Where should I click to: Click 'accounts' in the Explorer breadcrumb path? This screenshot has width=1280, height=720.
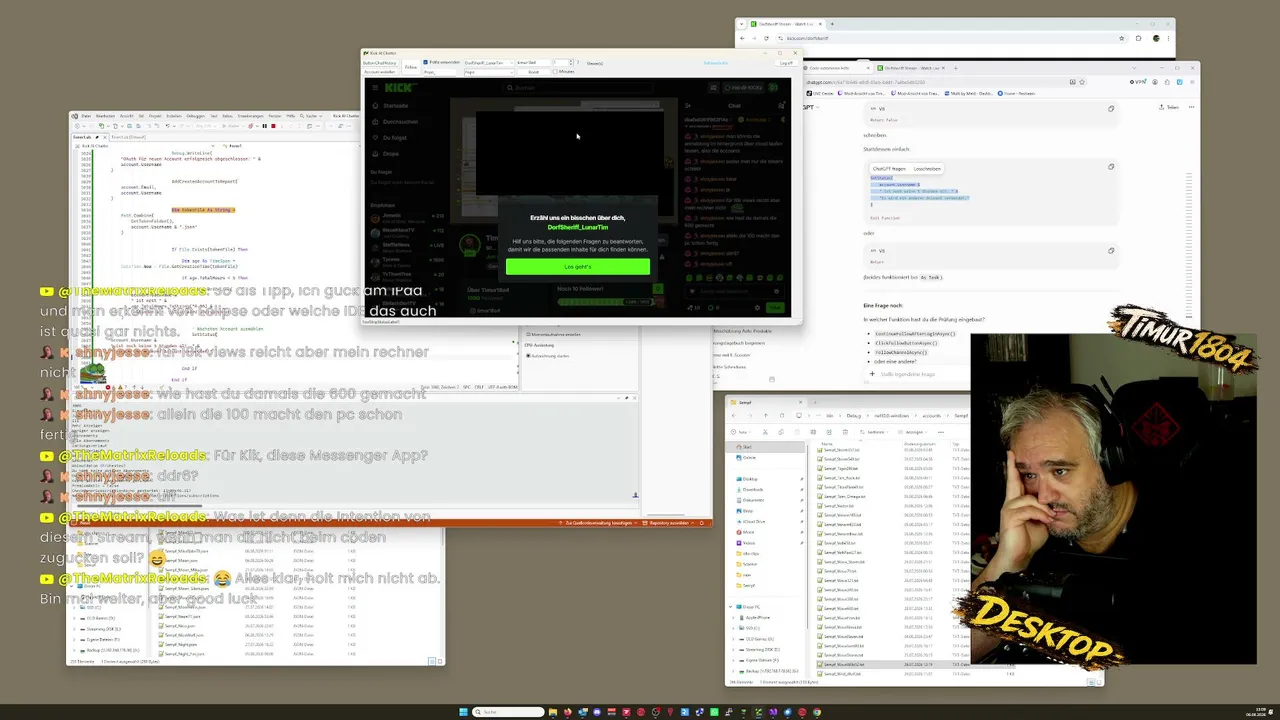[x=931, y=415]
